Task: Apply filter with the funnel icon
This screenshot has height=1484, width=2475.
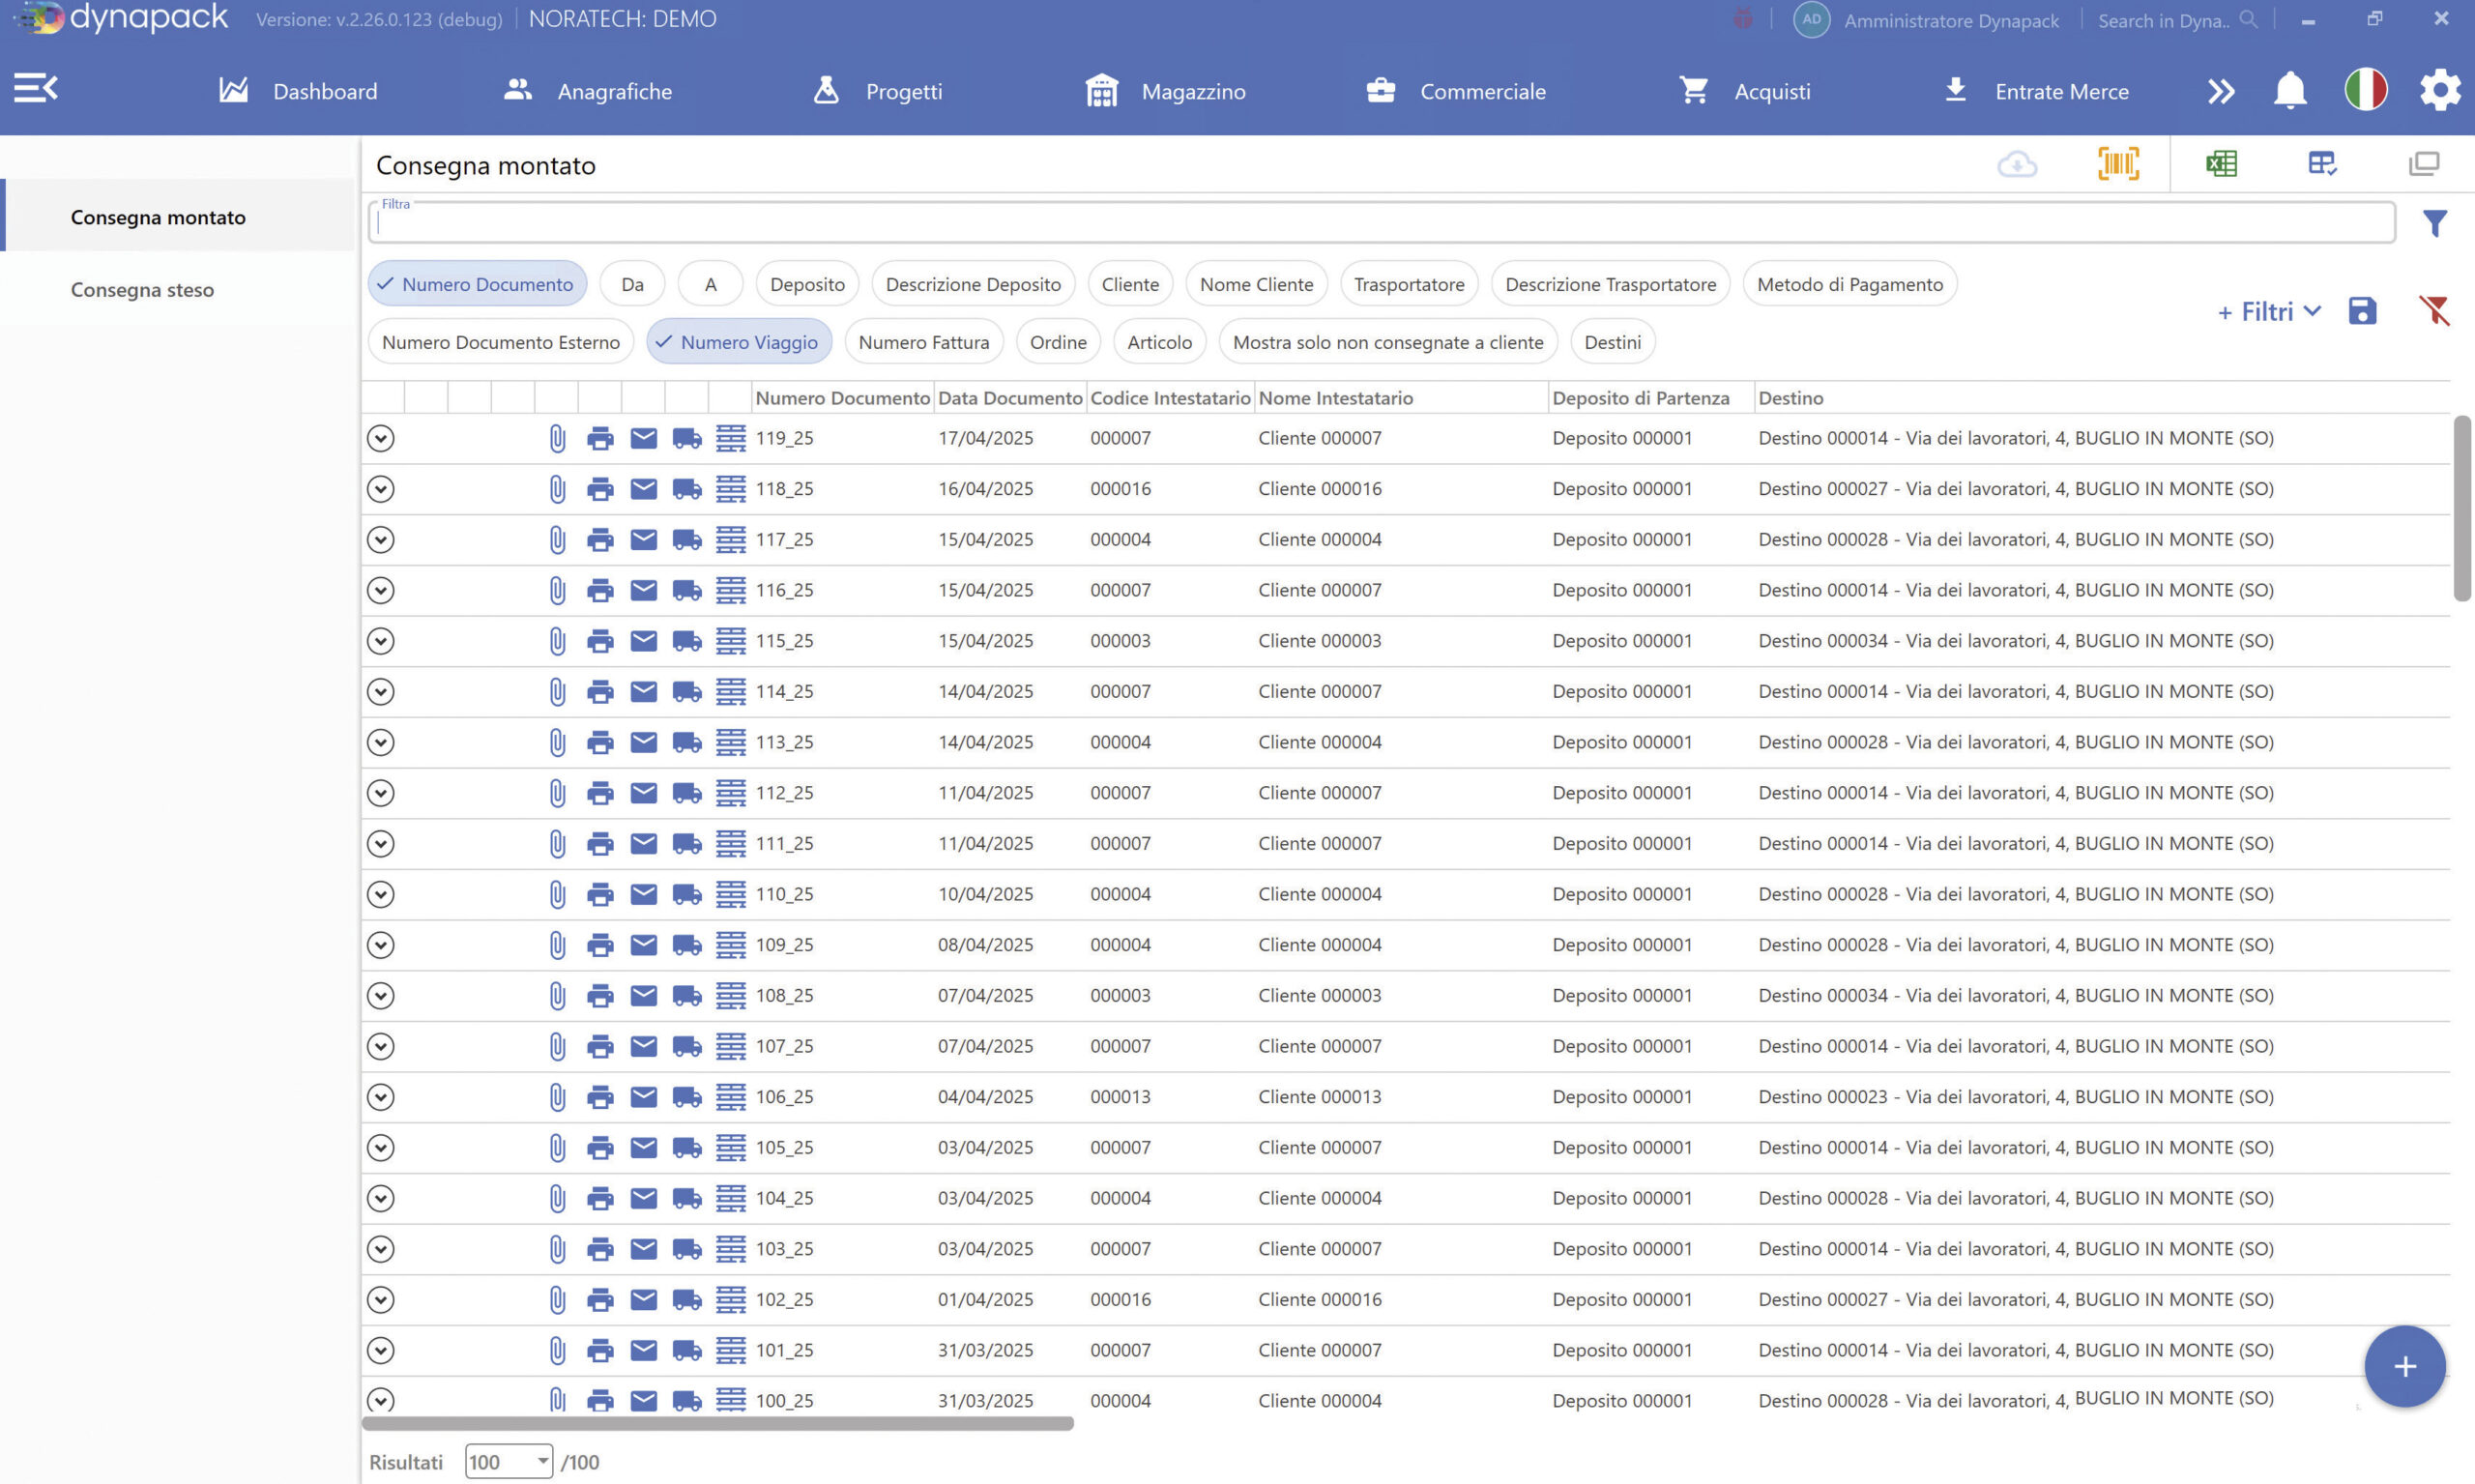Action: tap(2435, 223)
